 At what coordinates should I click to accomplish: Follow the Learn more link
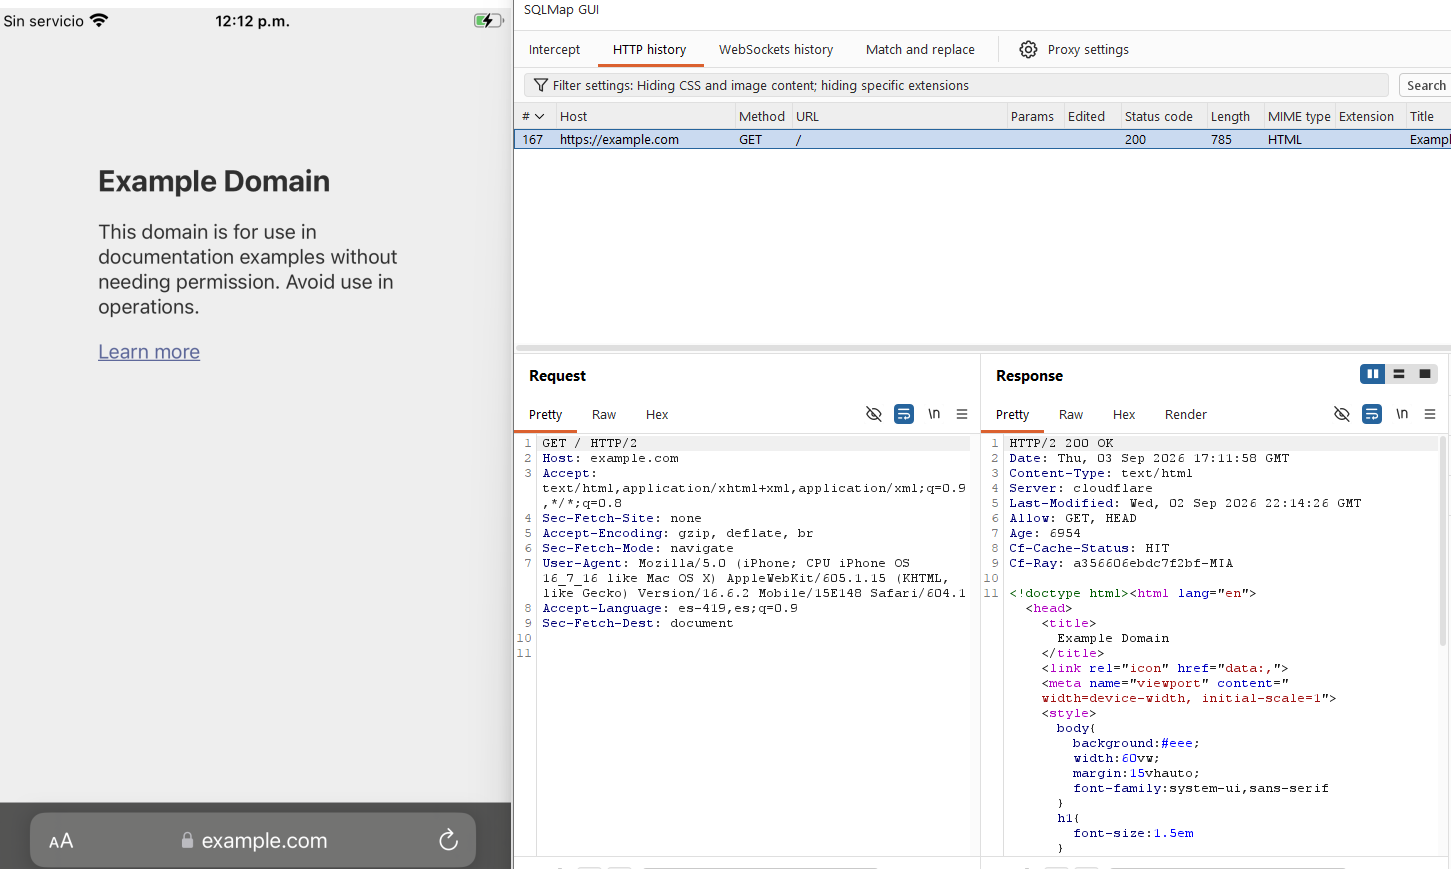click(x=149, y=352)
